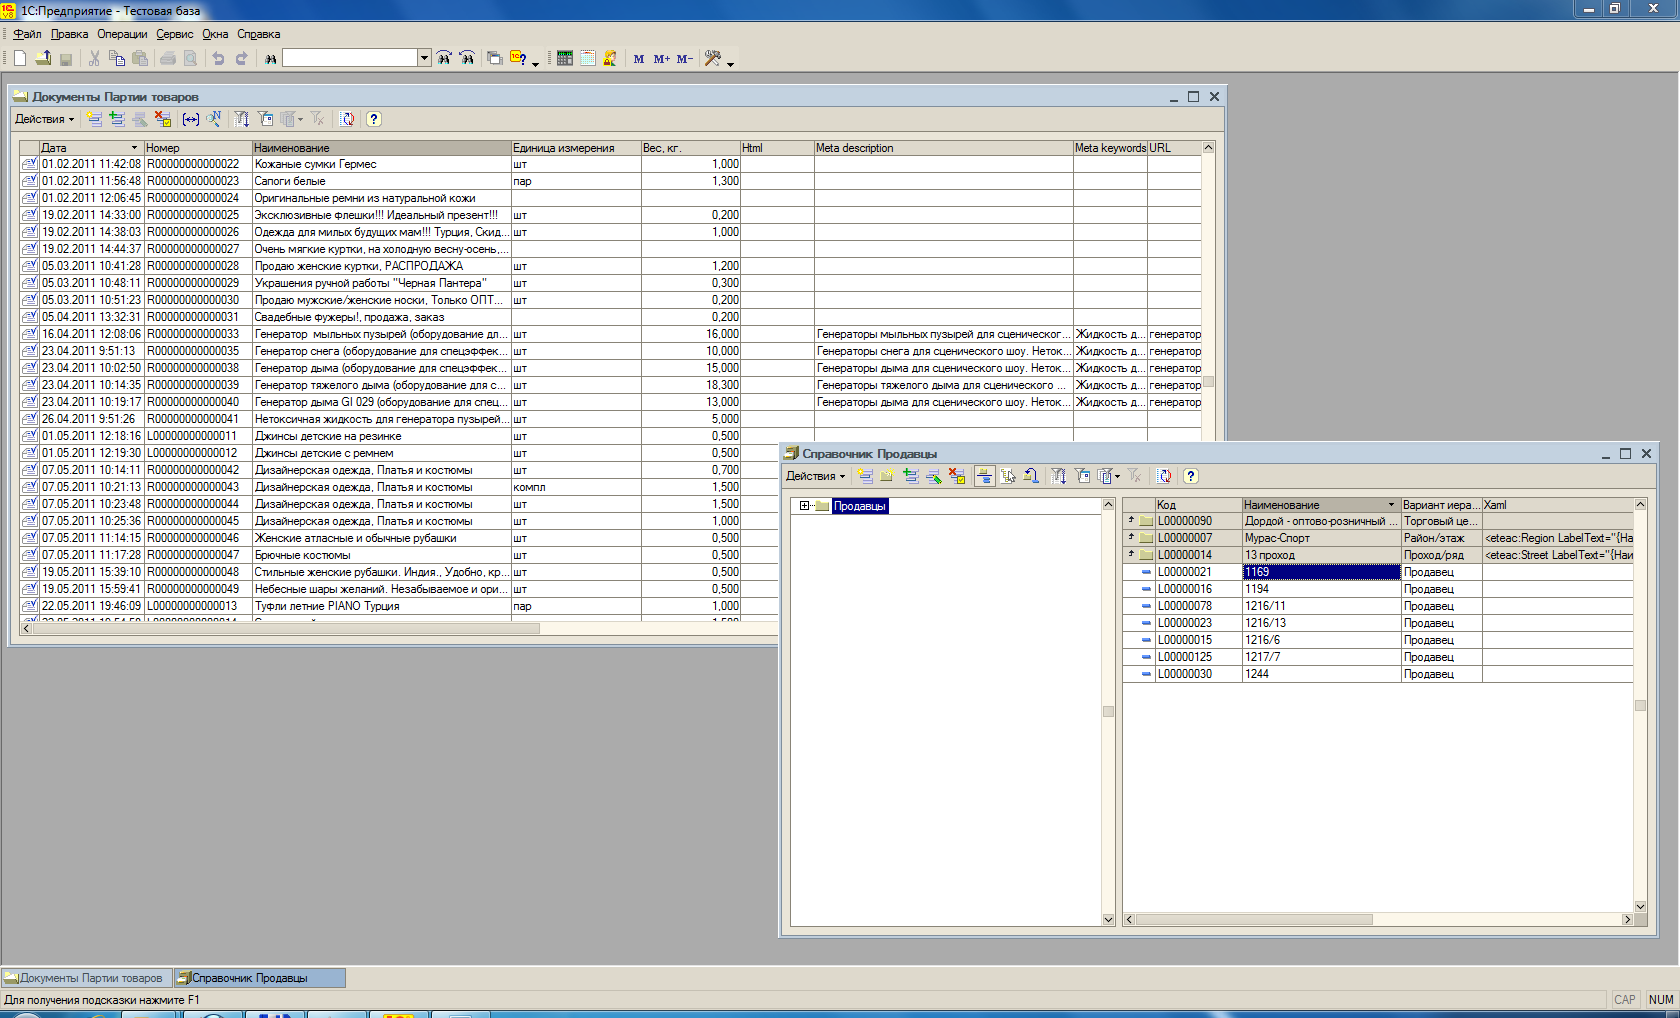Switch to the Документы Партии товаров tab
Image resolution: width=1680 pixels, height=1018 pixels.
click(85, 978)
